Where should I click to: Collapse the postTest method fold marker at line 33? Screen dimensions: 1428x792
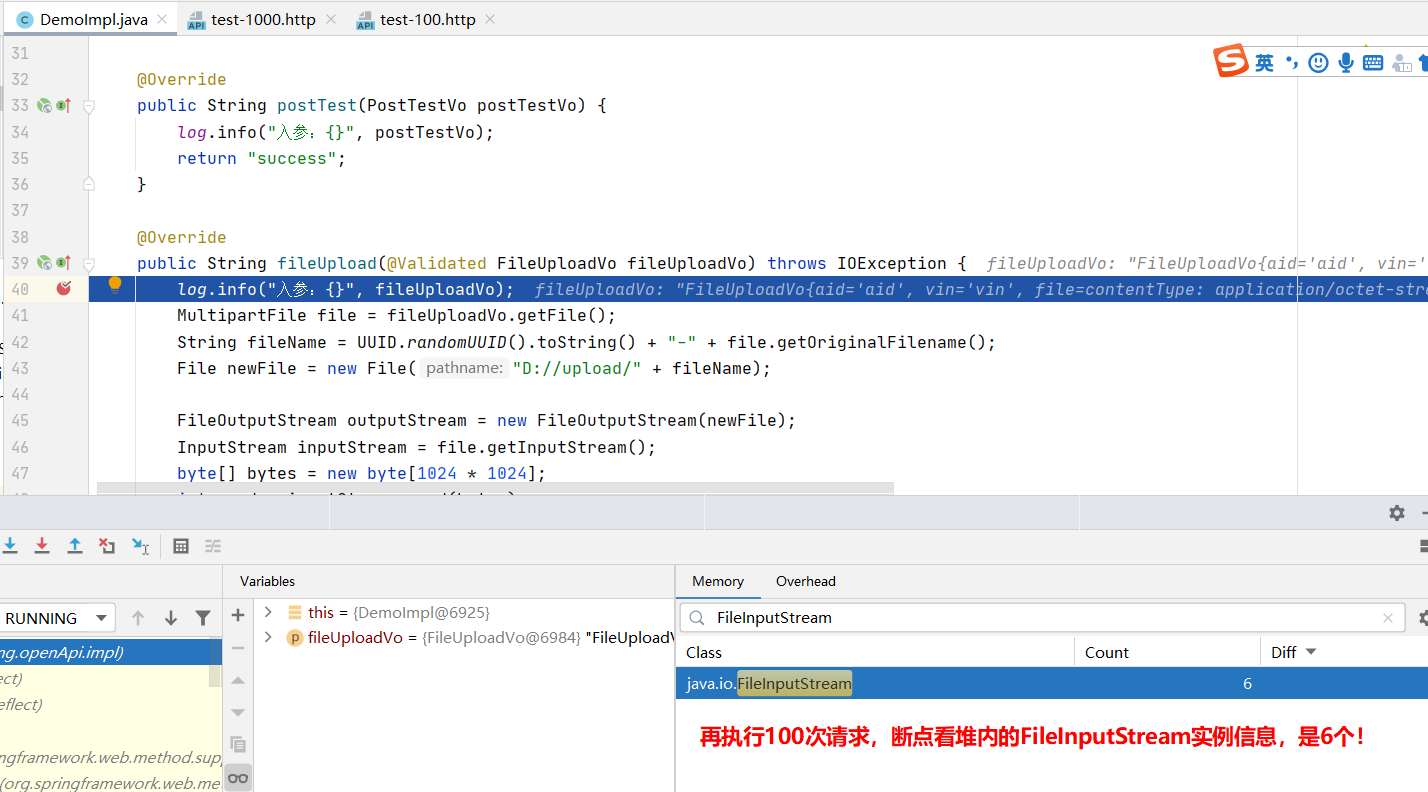[x=89, y=105]
